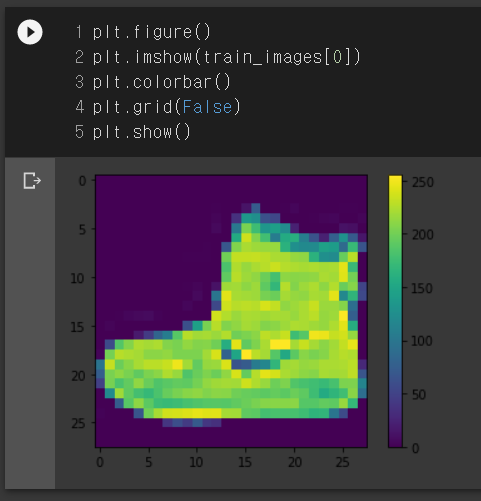
Task: Click line number 3 in code gutter
Action: tap(79, 82)
